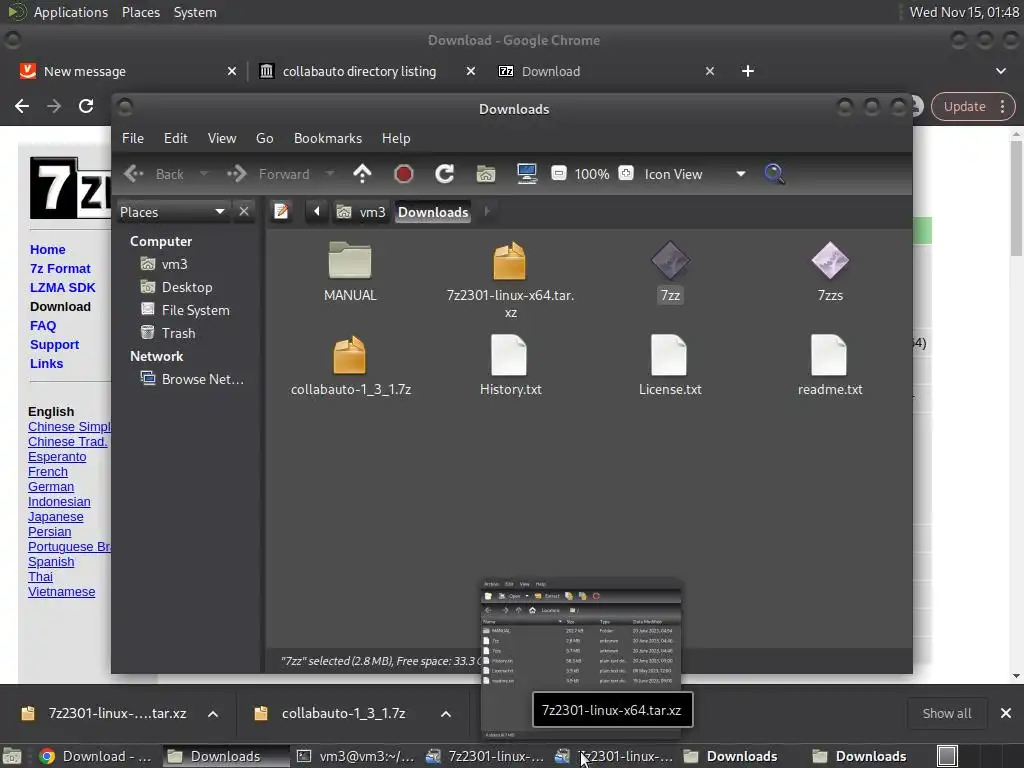Select the 7z2301-linux-x64.tar.xz archive icon

(509, 261)
